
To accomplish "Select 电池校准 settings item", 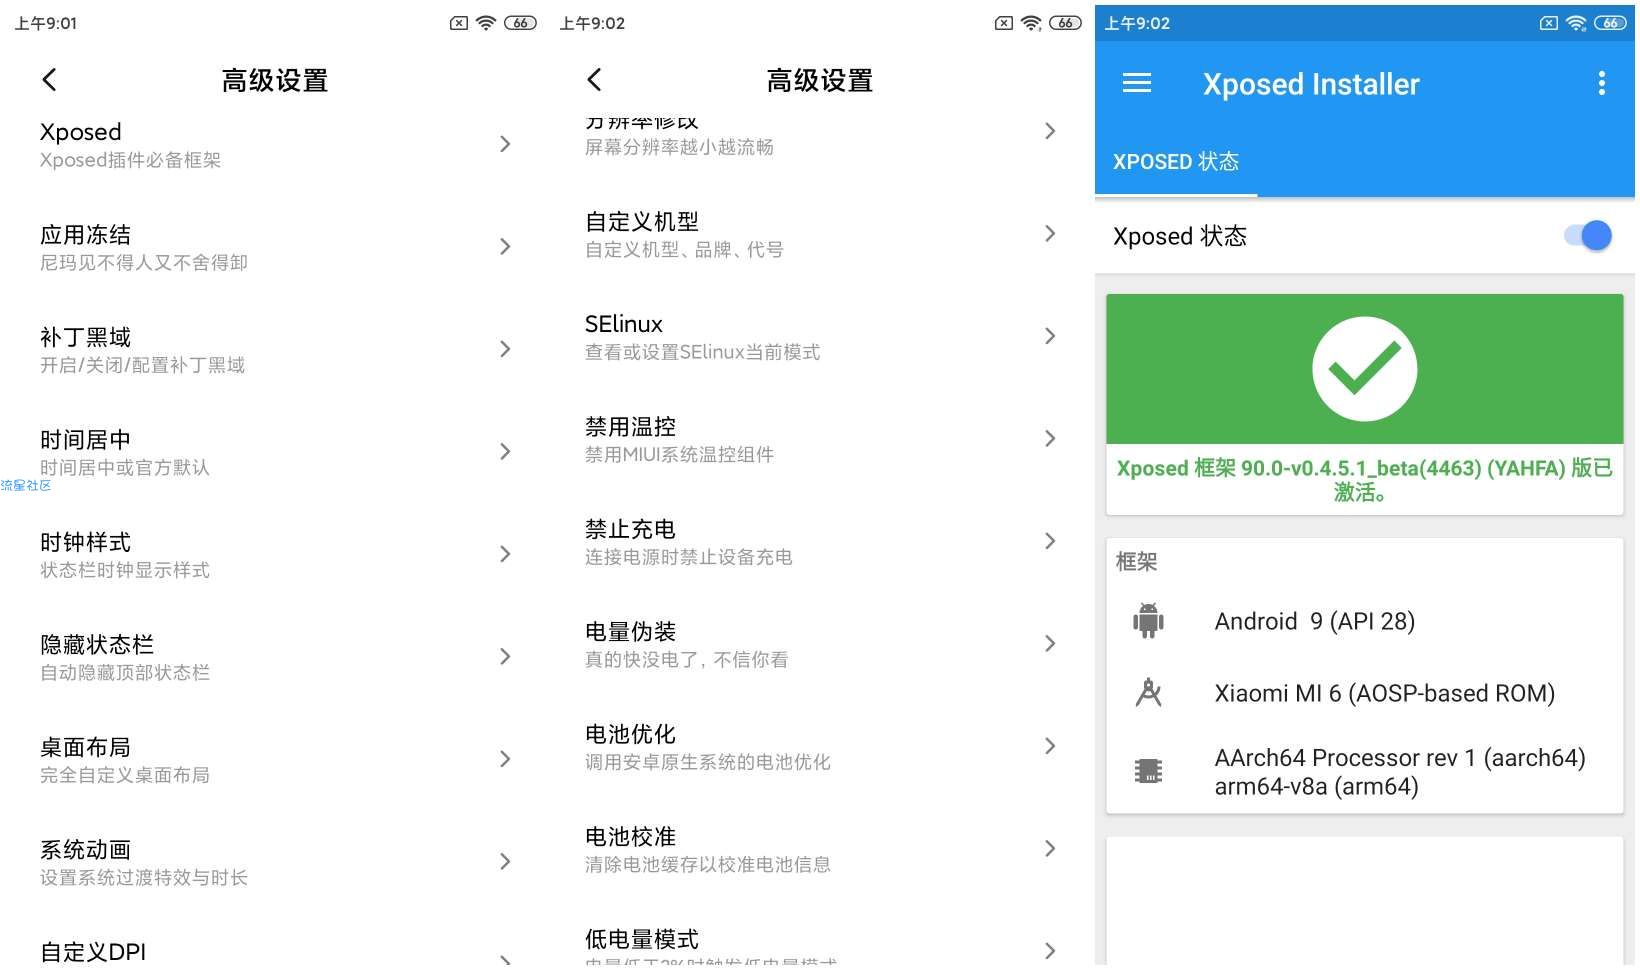I will pyautogui.click(x=817, y=849).
